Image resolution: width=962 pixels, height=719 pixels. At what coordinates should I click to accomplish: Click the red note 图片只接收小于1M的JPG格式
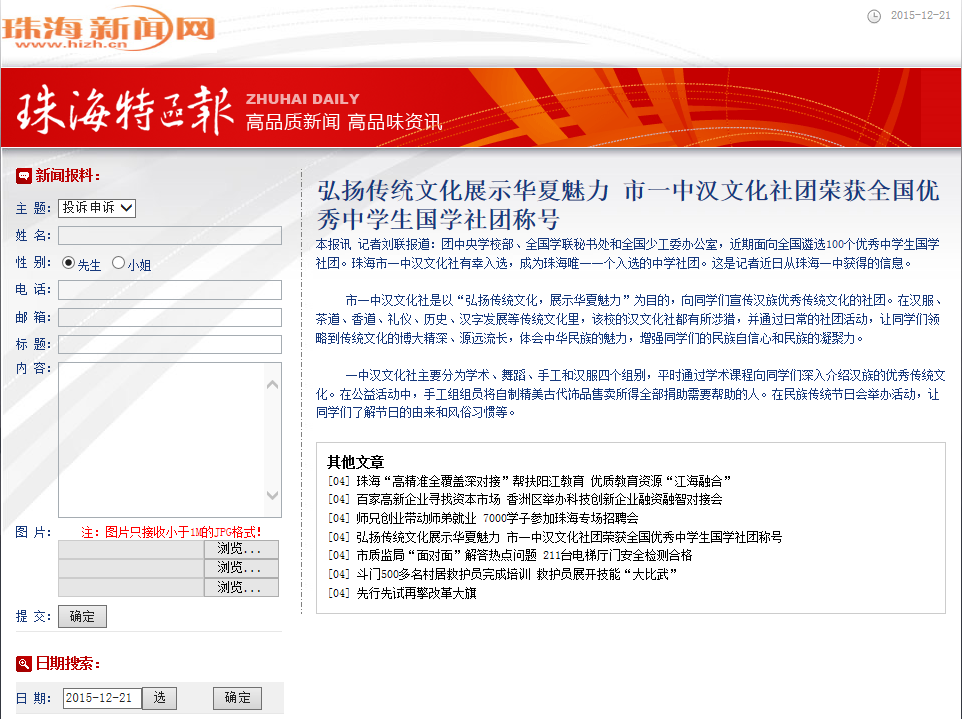coord(171,532)
